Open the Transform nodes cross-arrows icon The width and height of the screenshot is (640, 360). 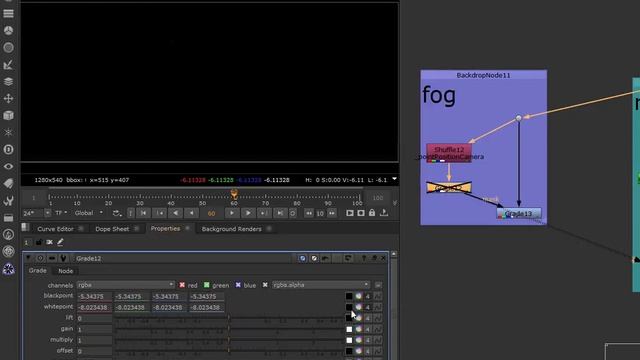click(x=8, y=98)
